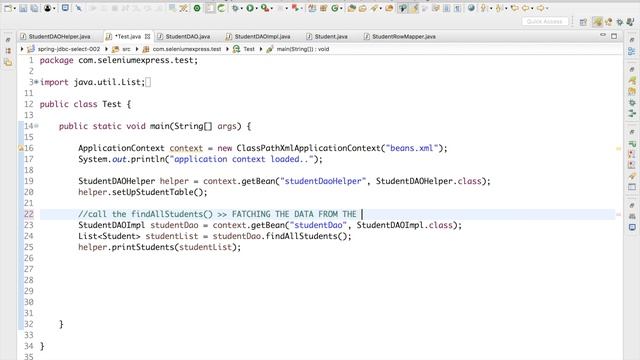Click the restore icon in left sidebar
This screenshot has height=360, width=640.
coord(8,40)
